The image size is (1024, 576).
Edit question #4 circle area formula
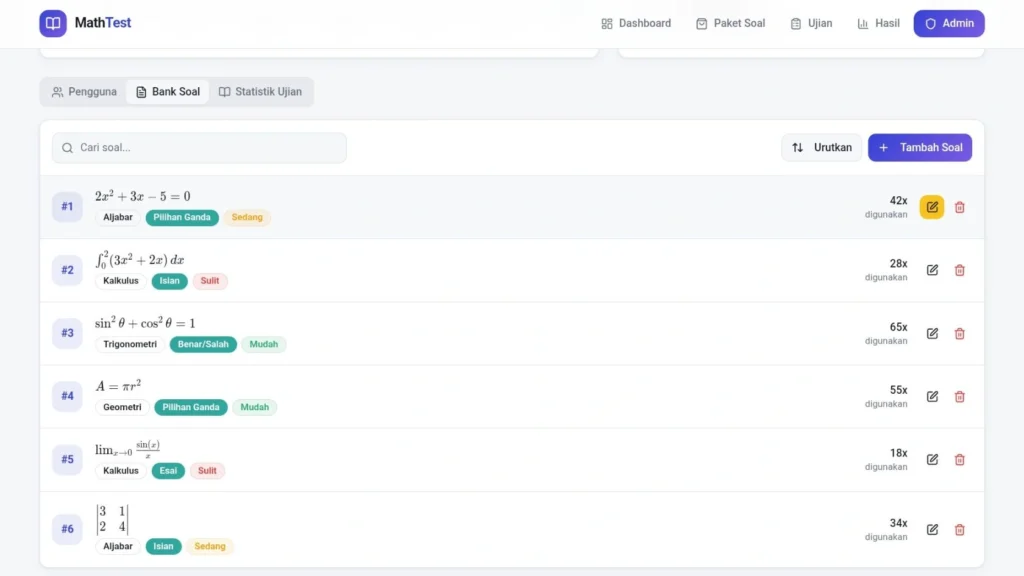pyautogui.click(x=932, y=396)
